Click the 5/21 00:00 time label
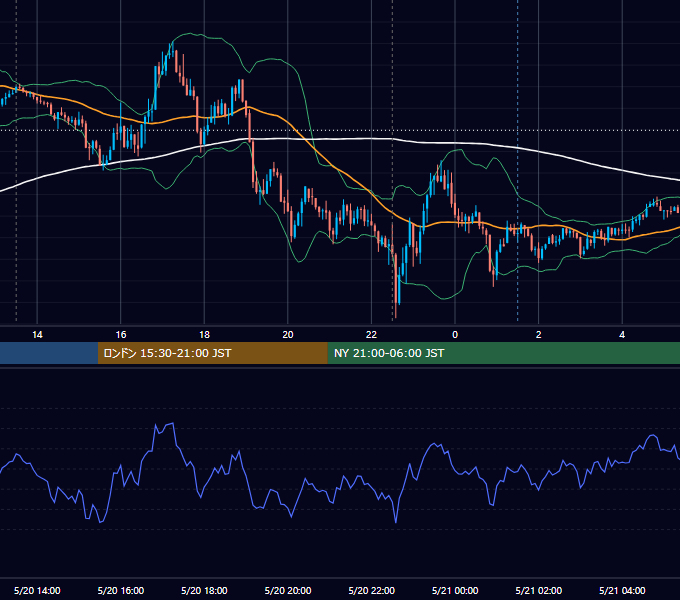This screenshot has width=680, height=600. pyautogui.click(x=455, y=590)
